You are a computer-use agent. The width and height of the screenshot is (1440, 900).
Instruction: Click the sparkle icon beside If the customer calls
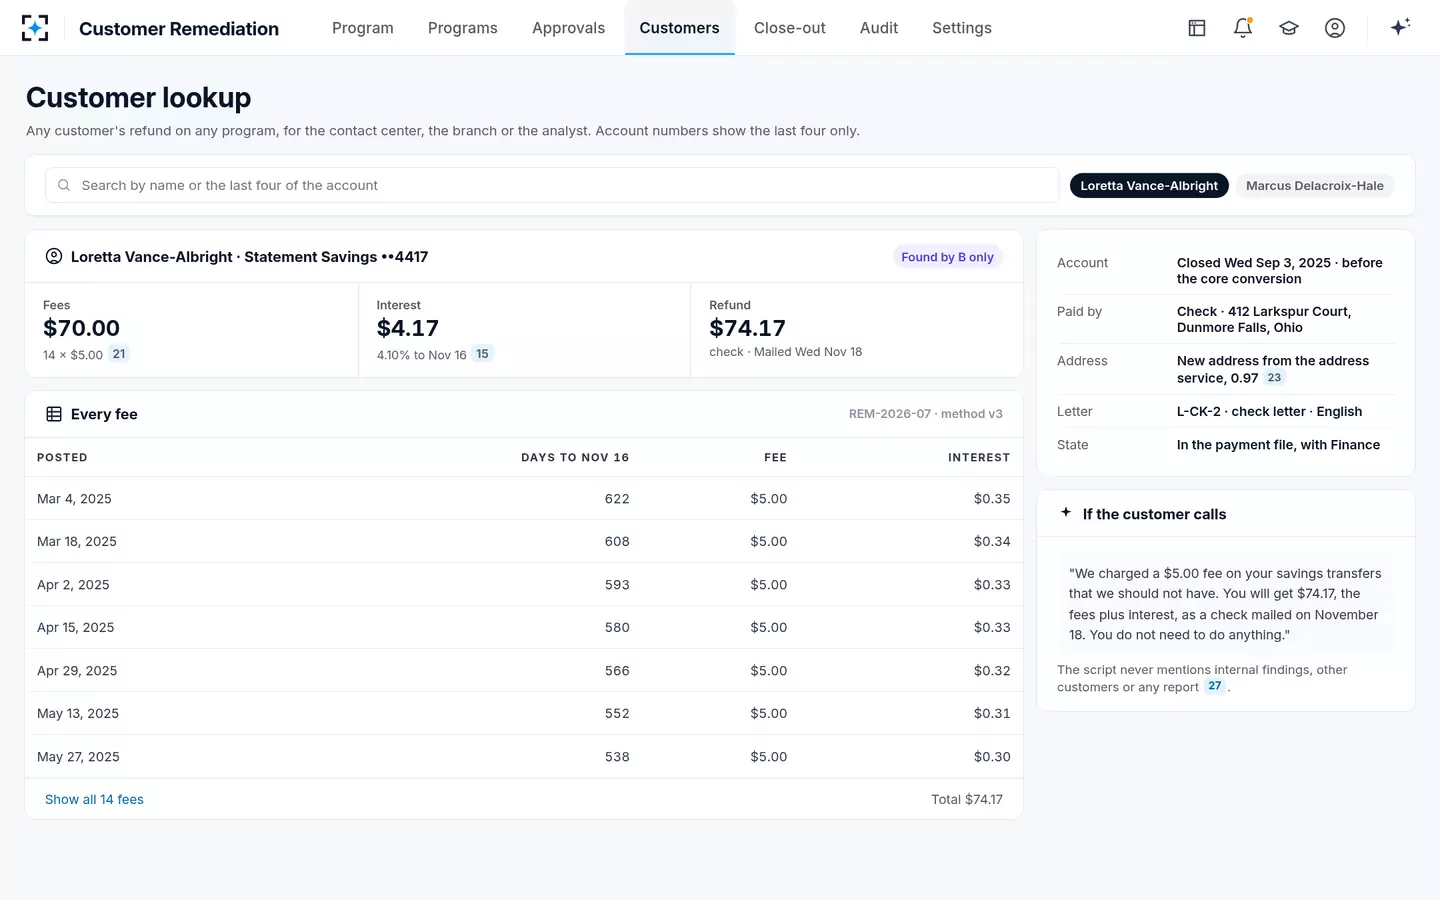click(1066, 512)
